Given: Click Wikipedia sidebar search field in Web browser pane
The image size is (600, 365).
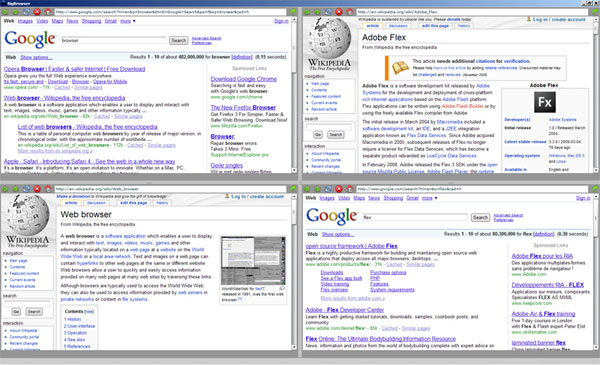Looking at the screenshot, I should (x=27, y=304).
